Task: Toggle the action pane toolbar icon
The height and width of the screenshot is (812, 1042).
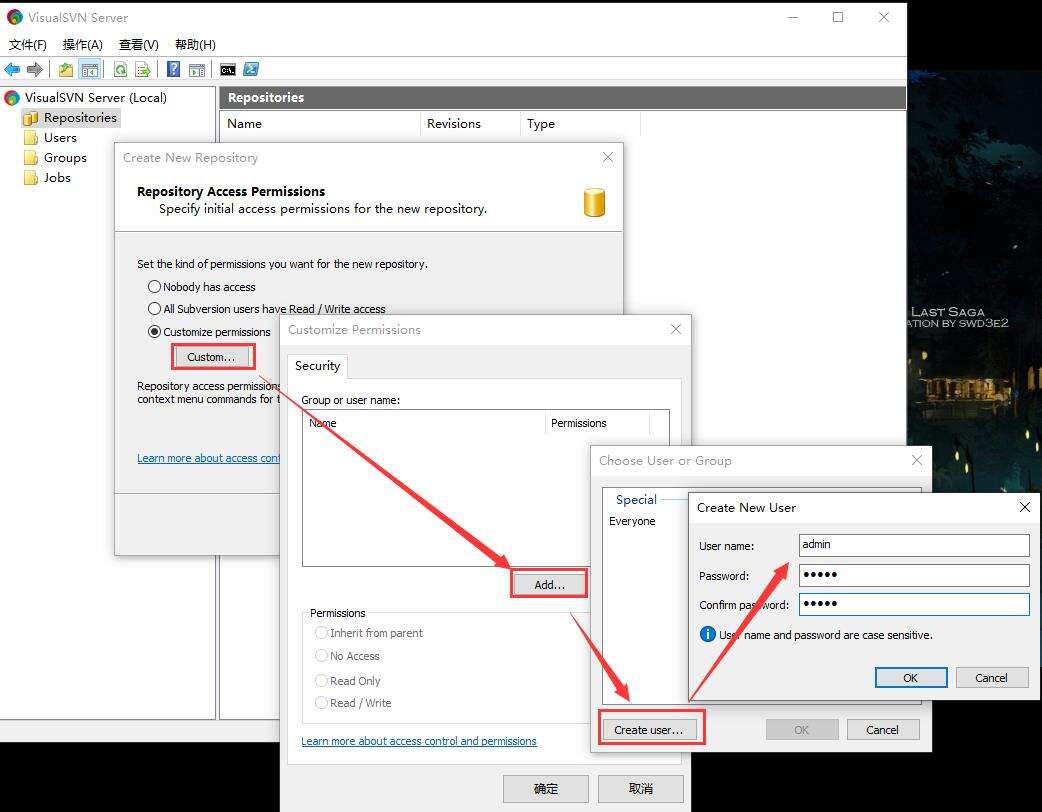Action: point(197,69)
